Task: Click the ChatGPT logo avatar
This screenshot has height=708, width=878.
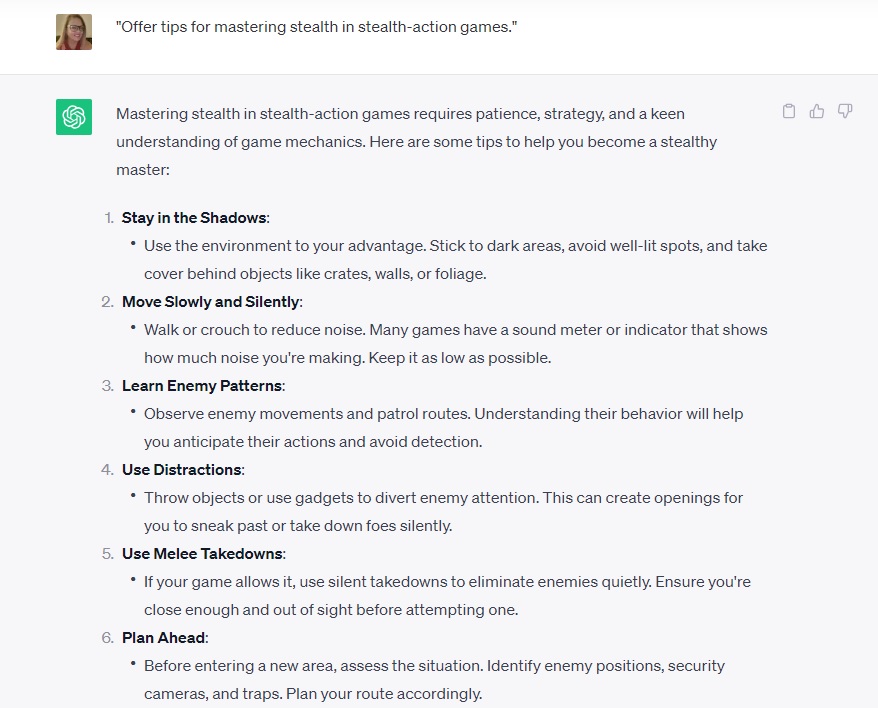Action: pyautogui.click(x=74, y=117)
